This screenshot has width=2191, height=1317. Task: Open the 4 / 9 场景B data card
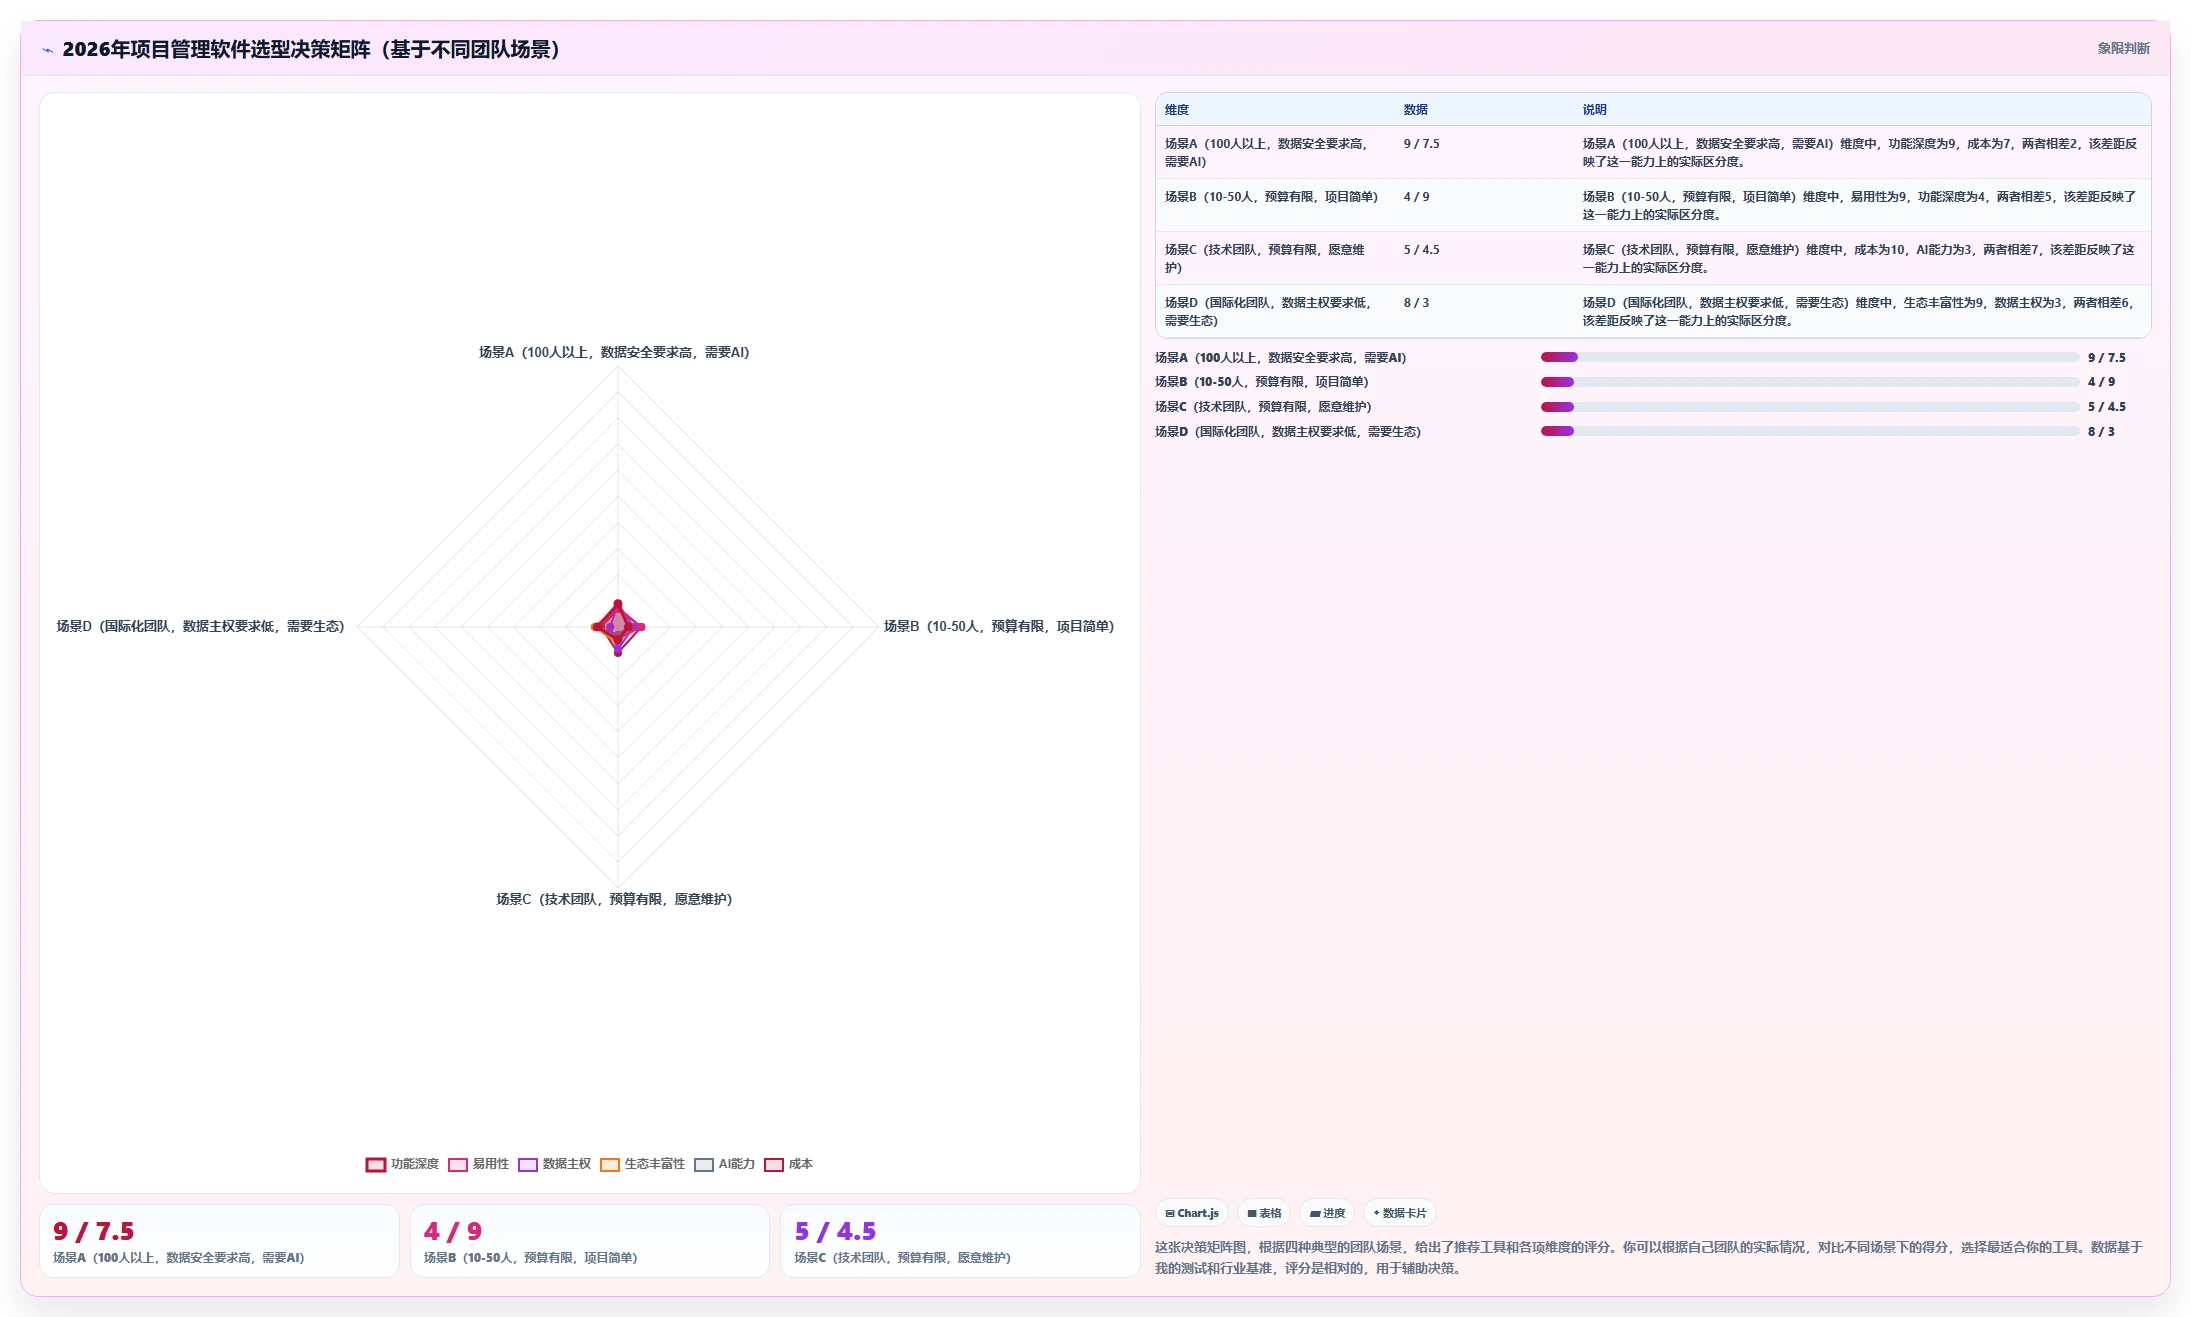(x=590, y=1241)
